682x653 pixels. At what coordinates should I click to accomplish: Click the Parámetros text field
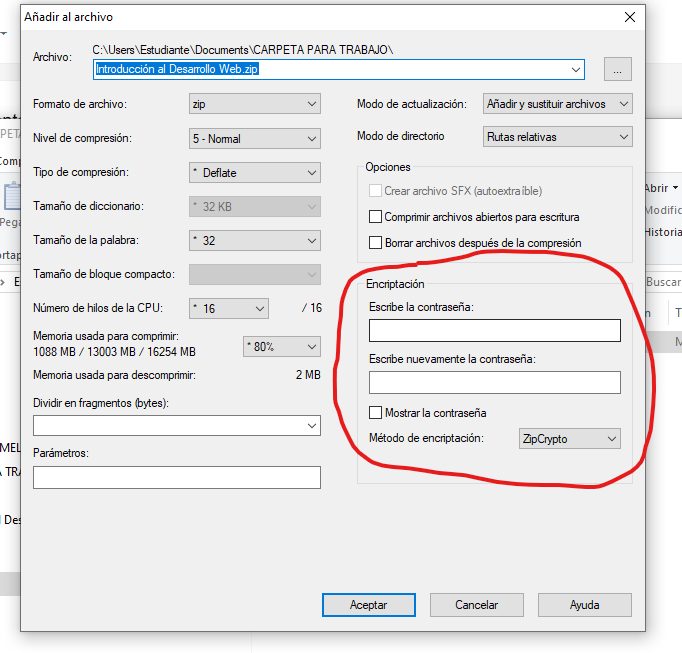177,478
